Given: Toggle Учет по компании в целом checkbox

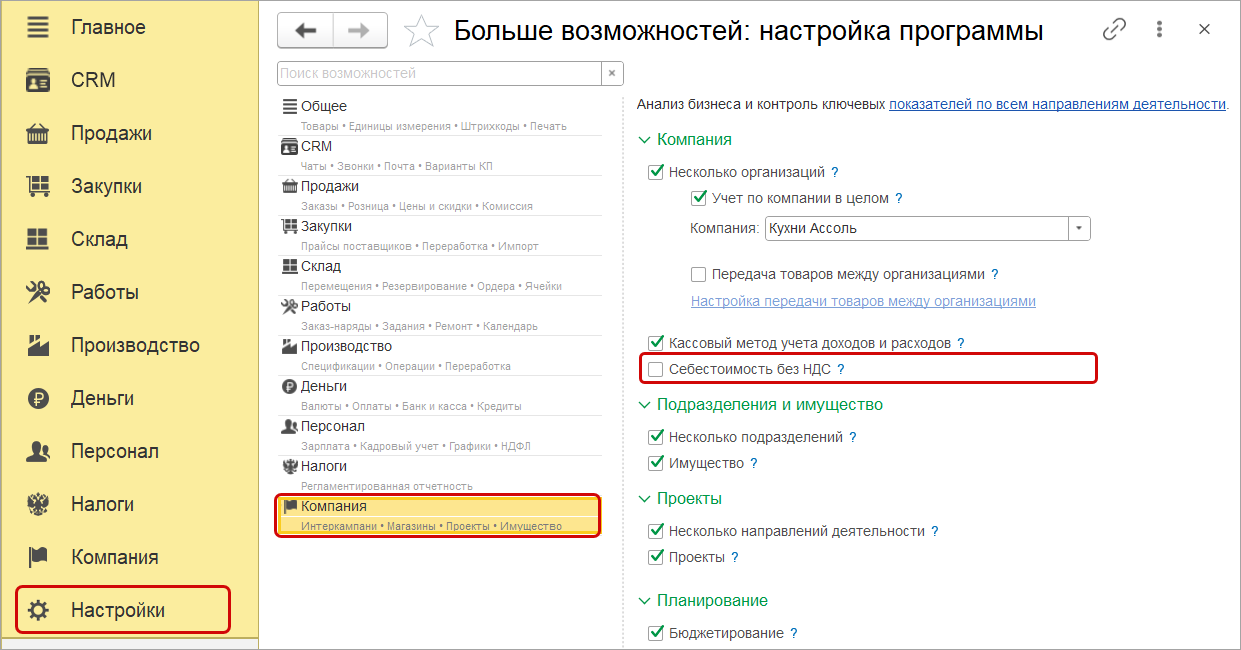Looking at the screenshot, I should point(699,198).
